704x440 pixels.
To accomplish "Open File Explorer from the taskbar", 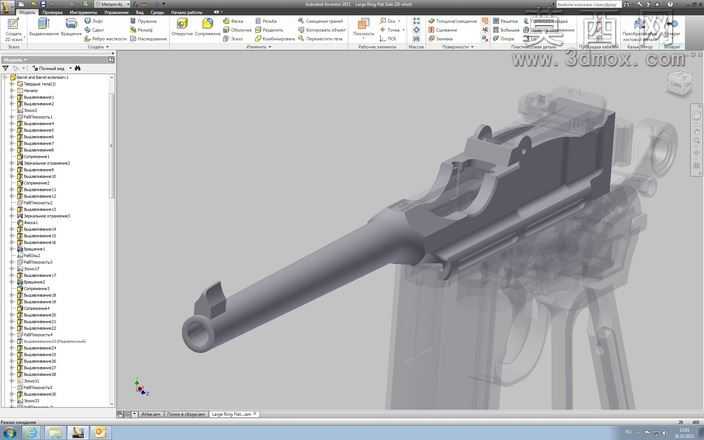I will [55, 433].
